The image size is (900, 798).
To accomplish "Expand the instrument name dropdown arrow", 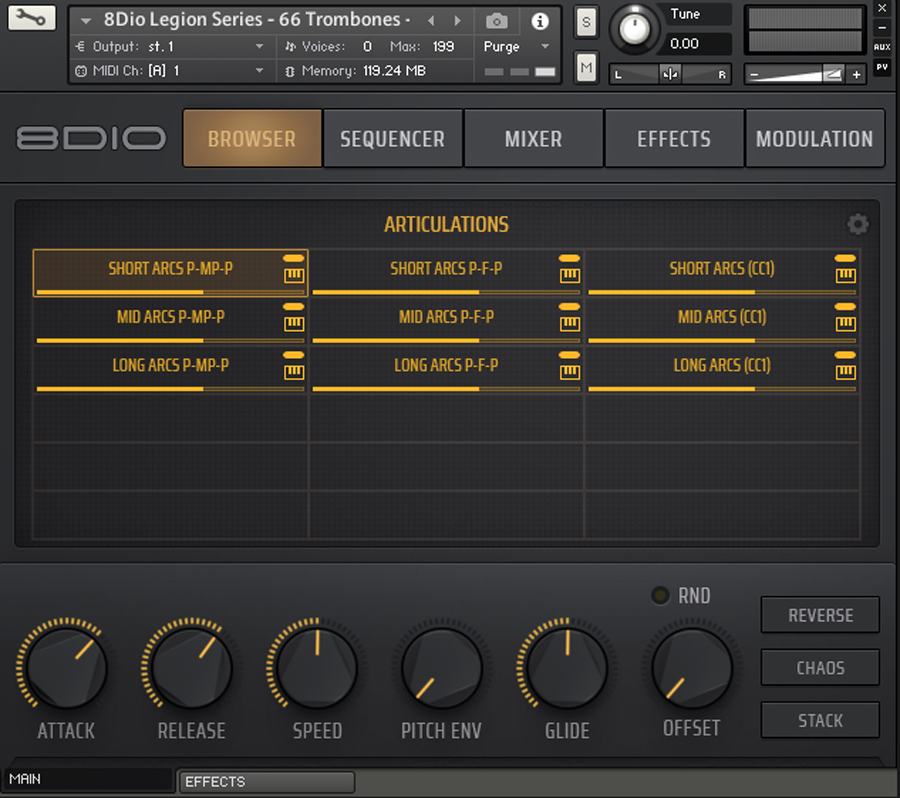I will coord(86,21).
